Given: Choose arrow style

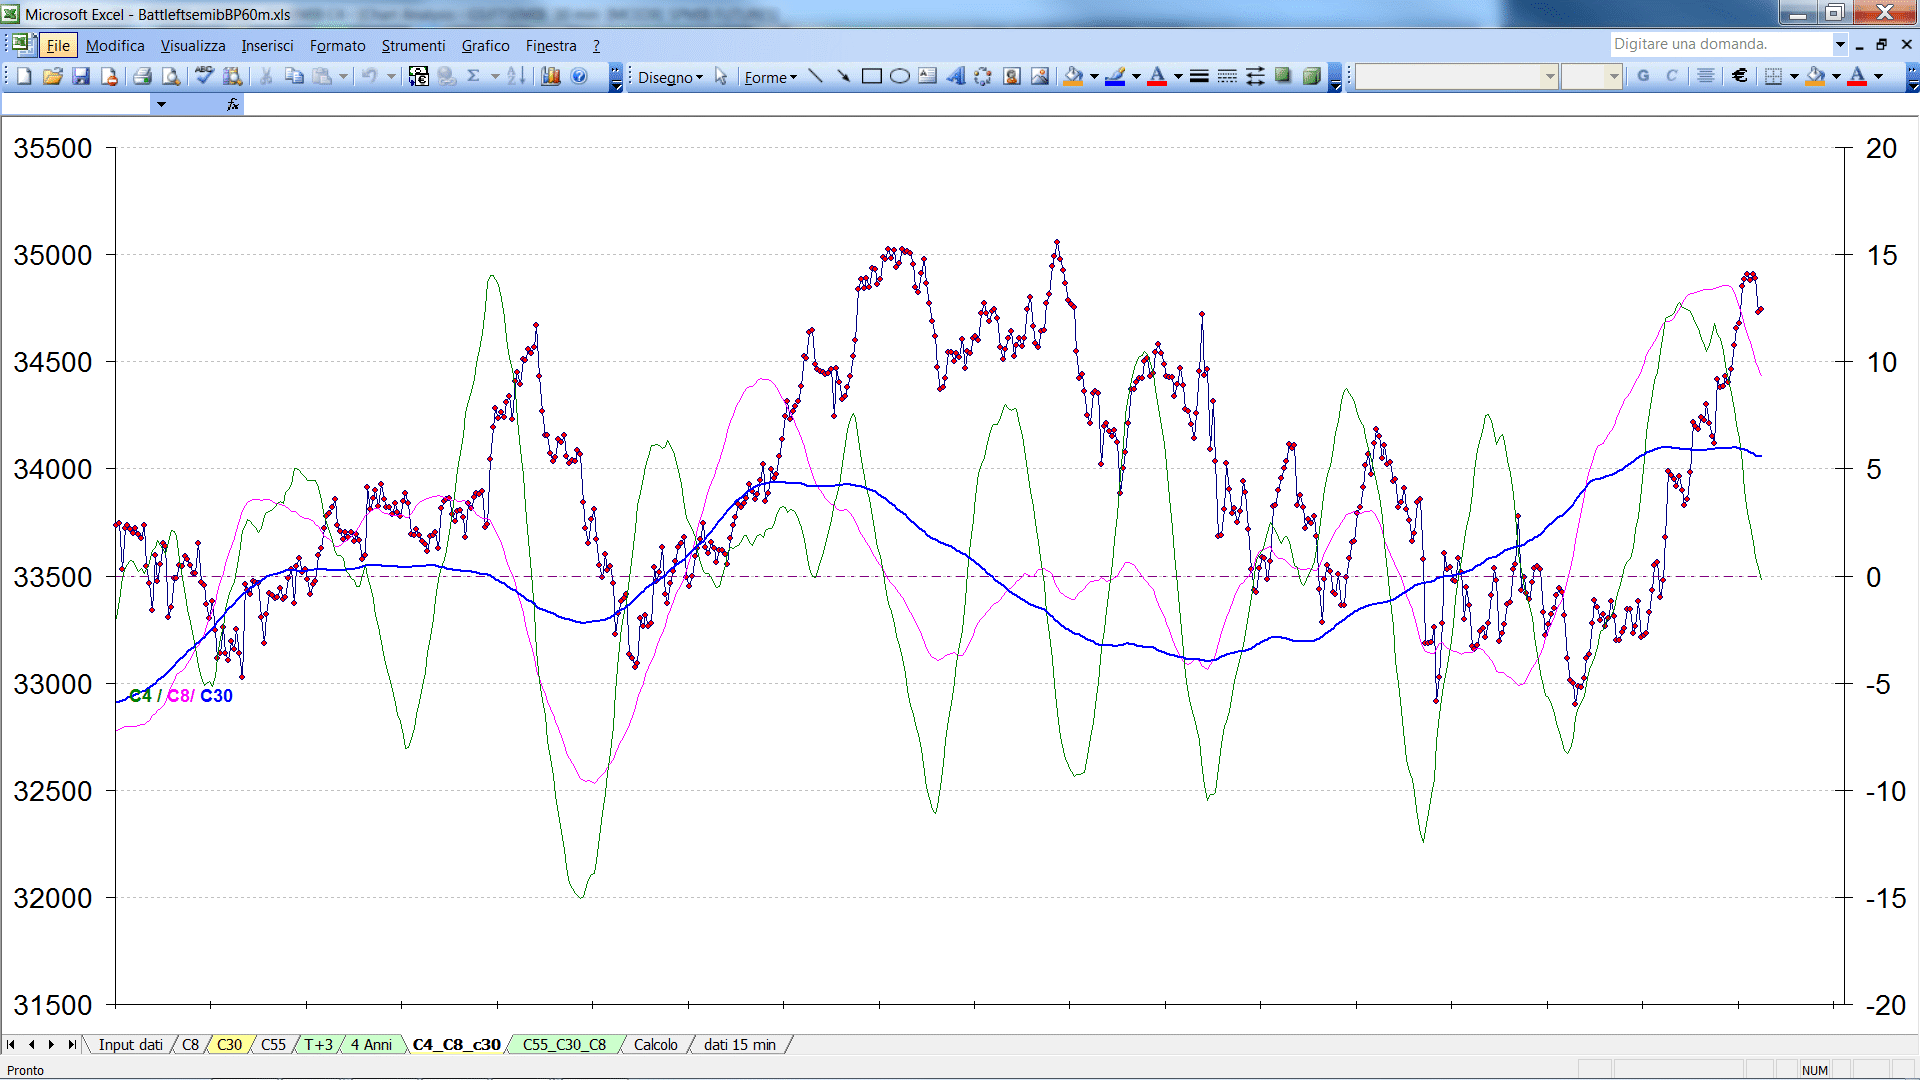Looking at the screenshot, I should coord(1255,76).
